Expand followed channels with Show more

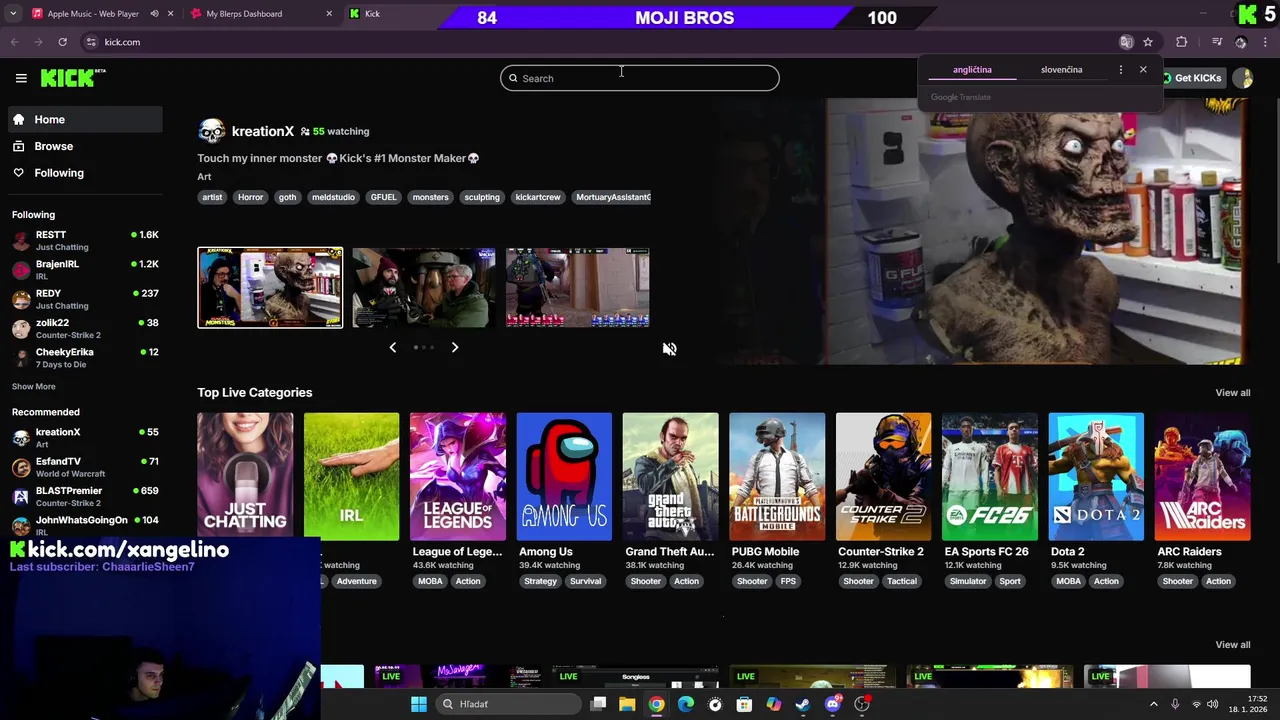click(34, 386)
